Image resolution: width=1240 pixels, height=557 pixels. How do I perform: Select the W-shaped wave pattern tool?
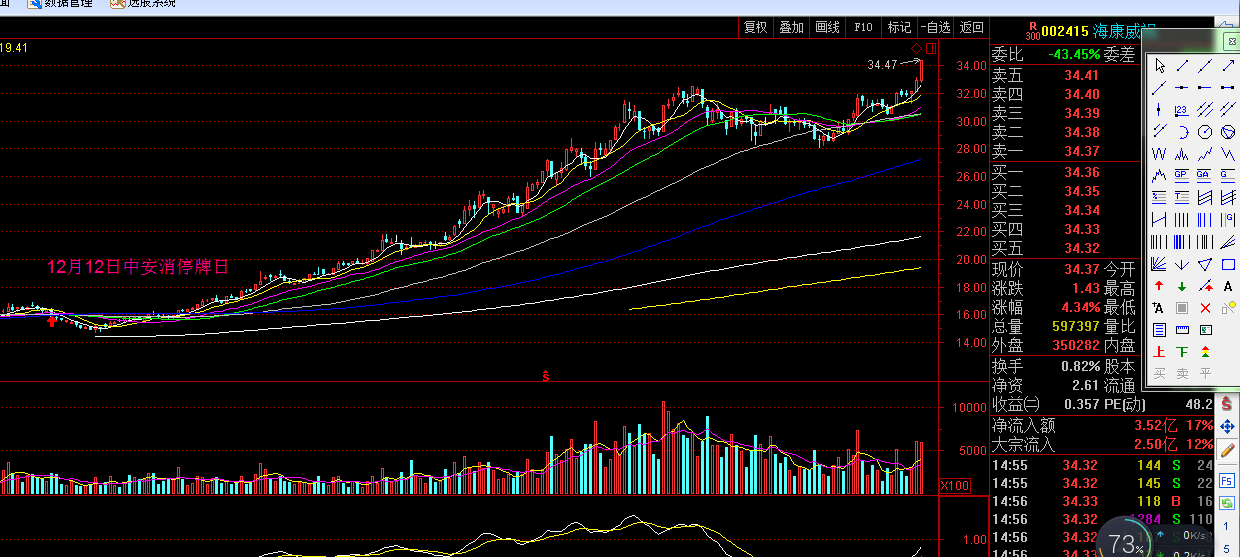tap(1159, 153)
